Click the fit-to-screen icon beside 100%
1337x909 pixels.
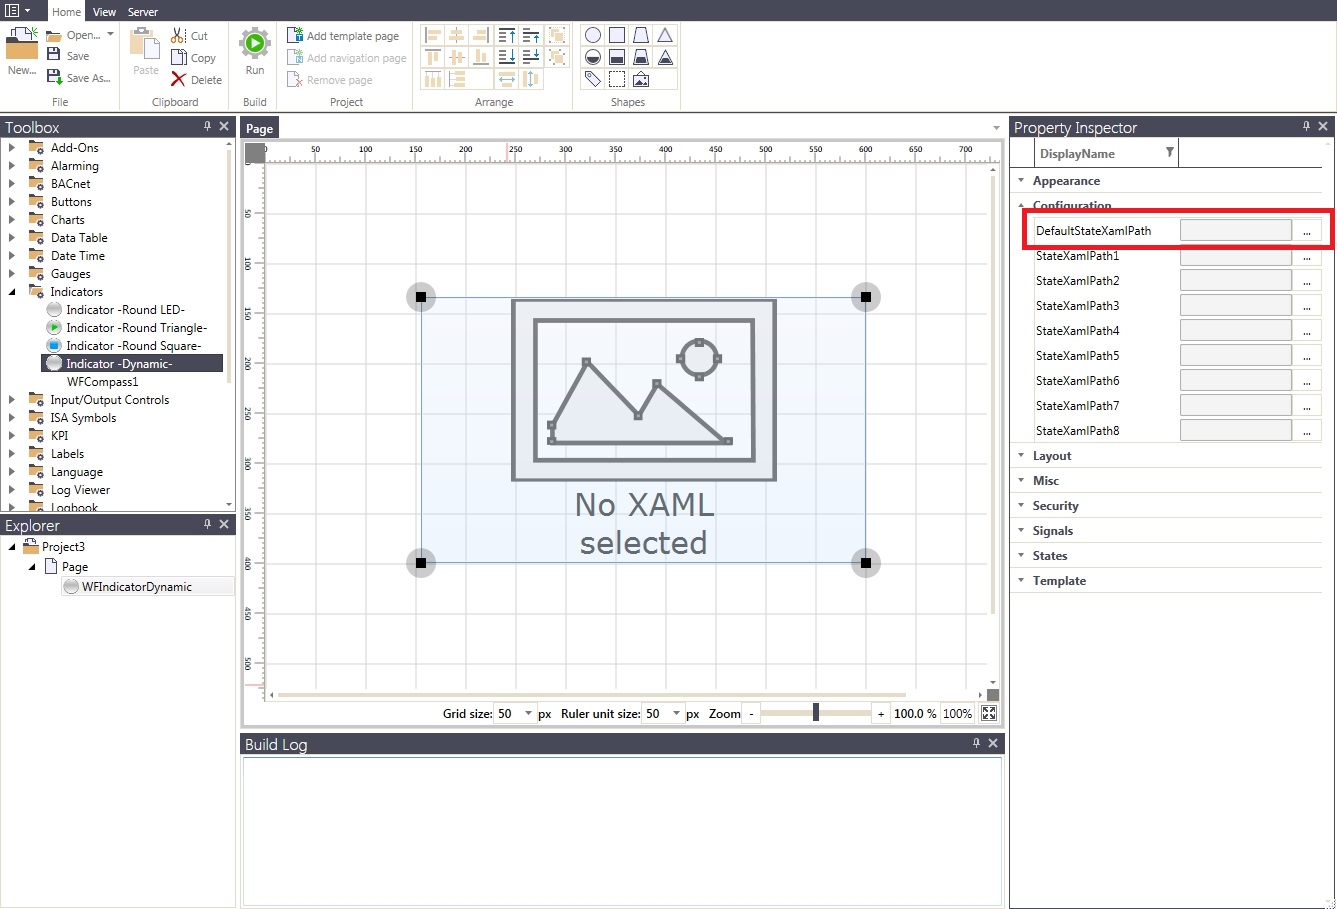[989, 713]
